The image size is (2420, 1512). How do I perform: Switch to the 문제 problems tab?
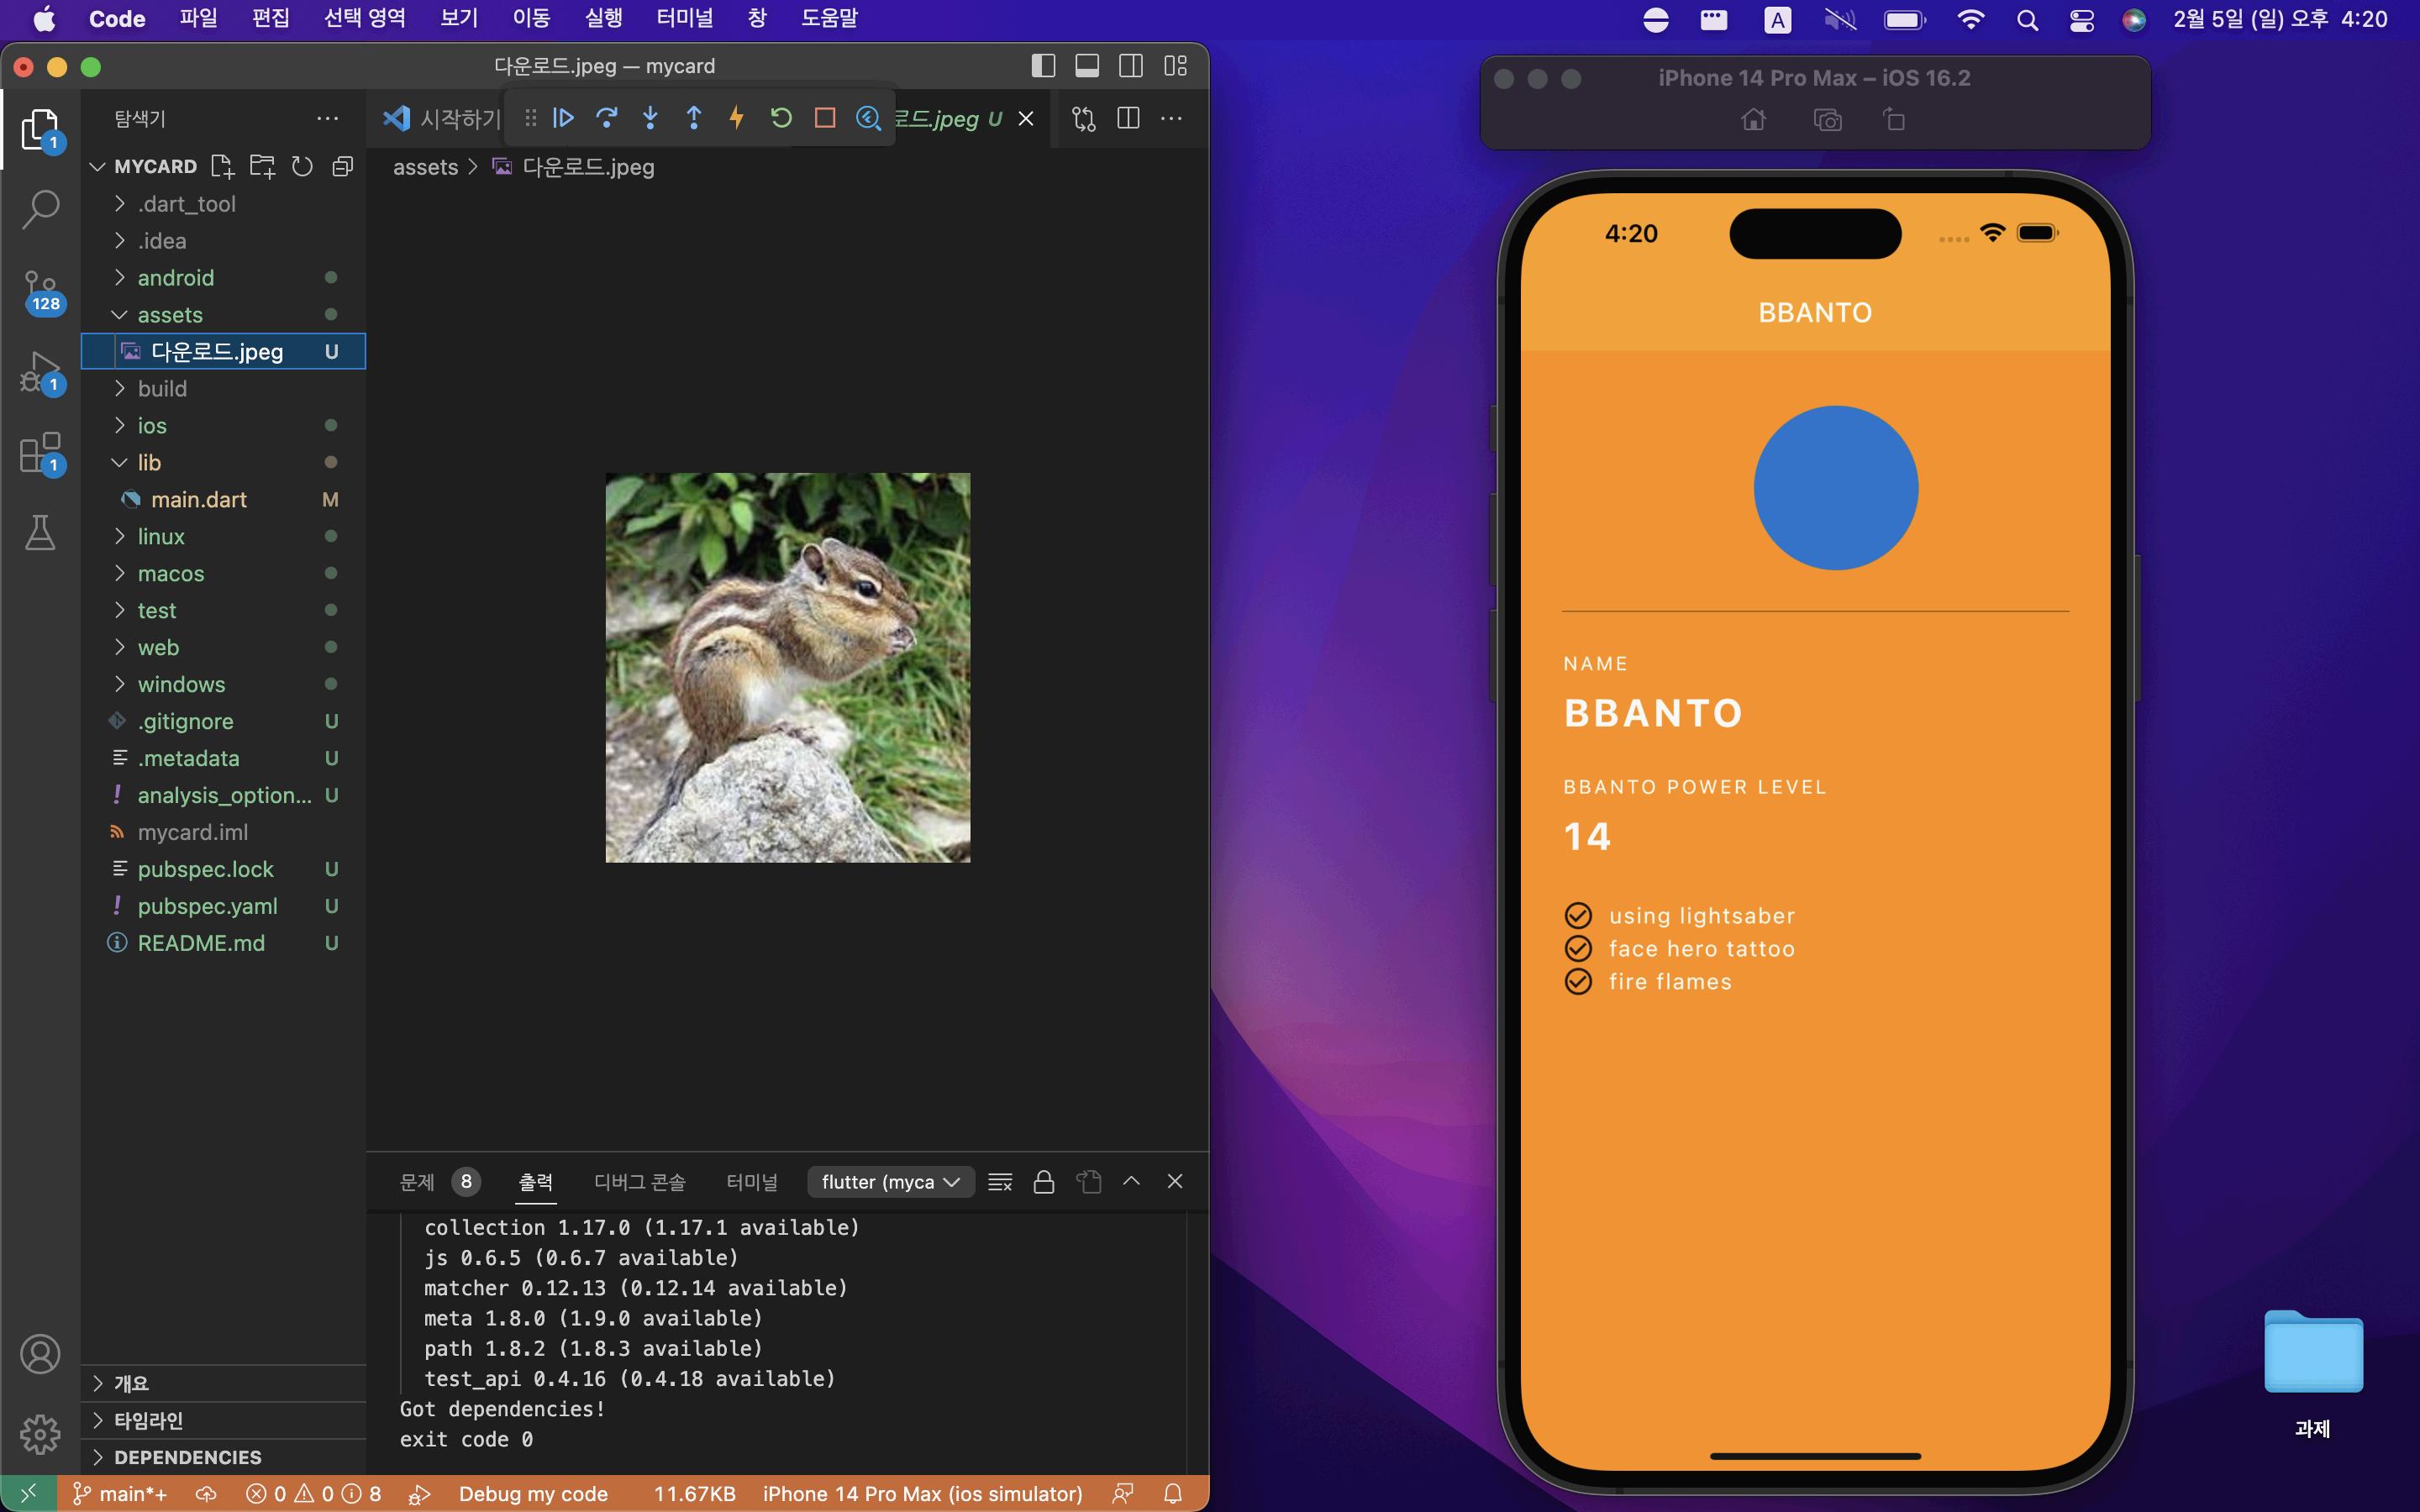tap(439, 1182)
